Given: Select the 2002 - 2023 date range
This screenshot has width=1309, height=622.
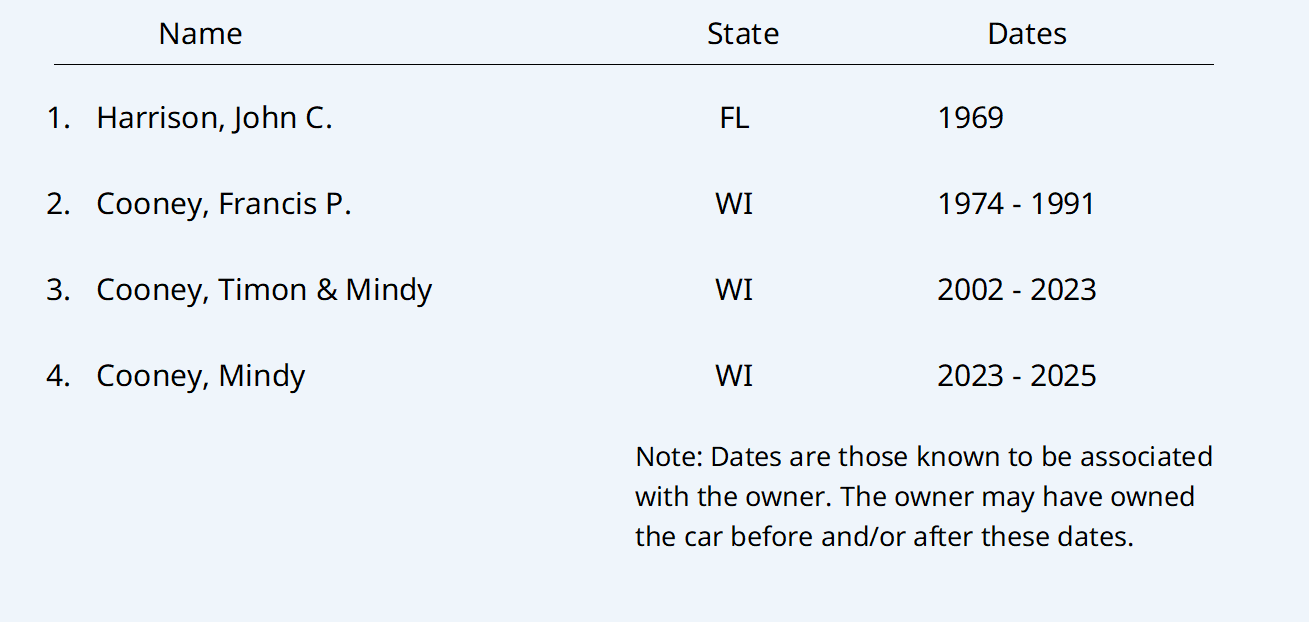Looking at the screenshot, I should (x=1016, y=290).
